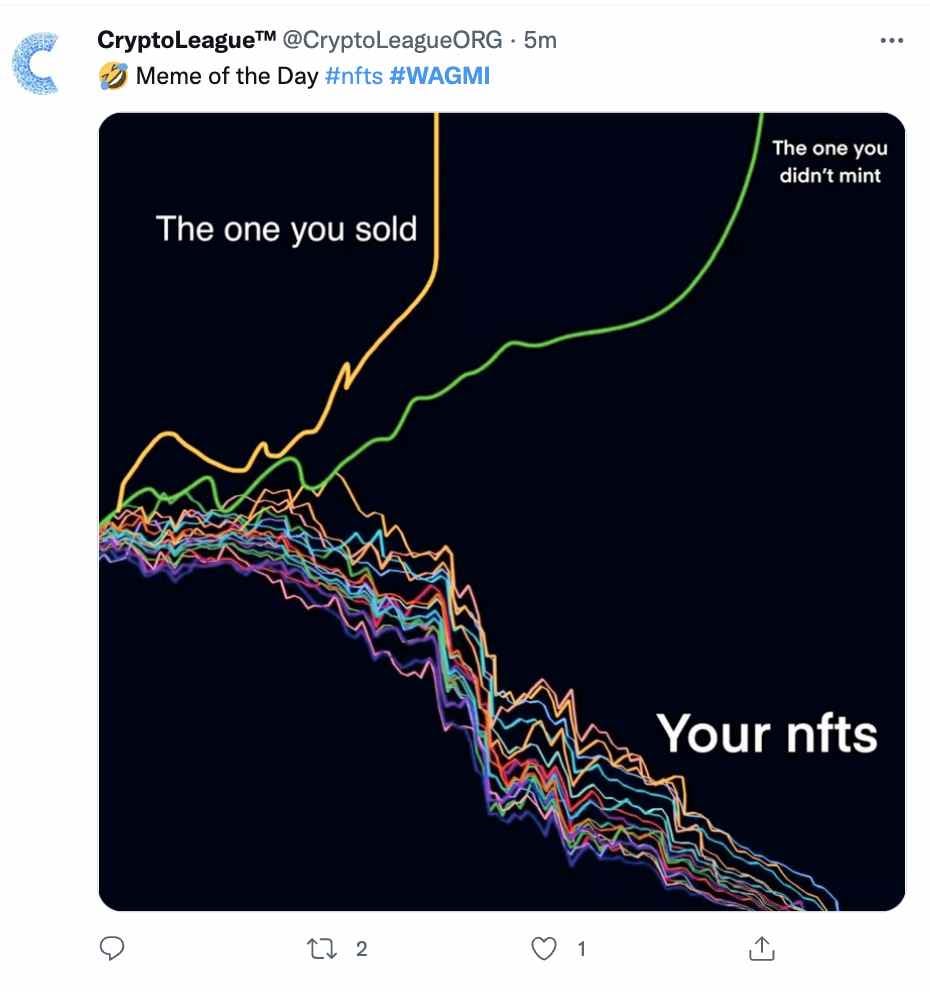Click the like count 1

[x=581, y=948]
